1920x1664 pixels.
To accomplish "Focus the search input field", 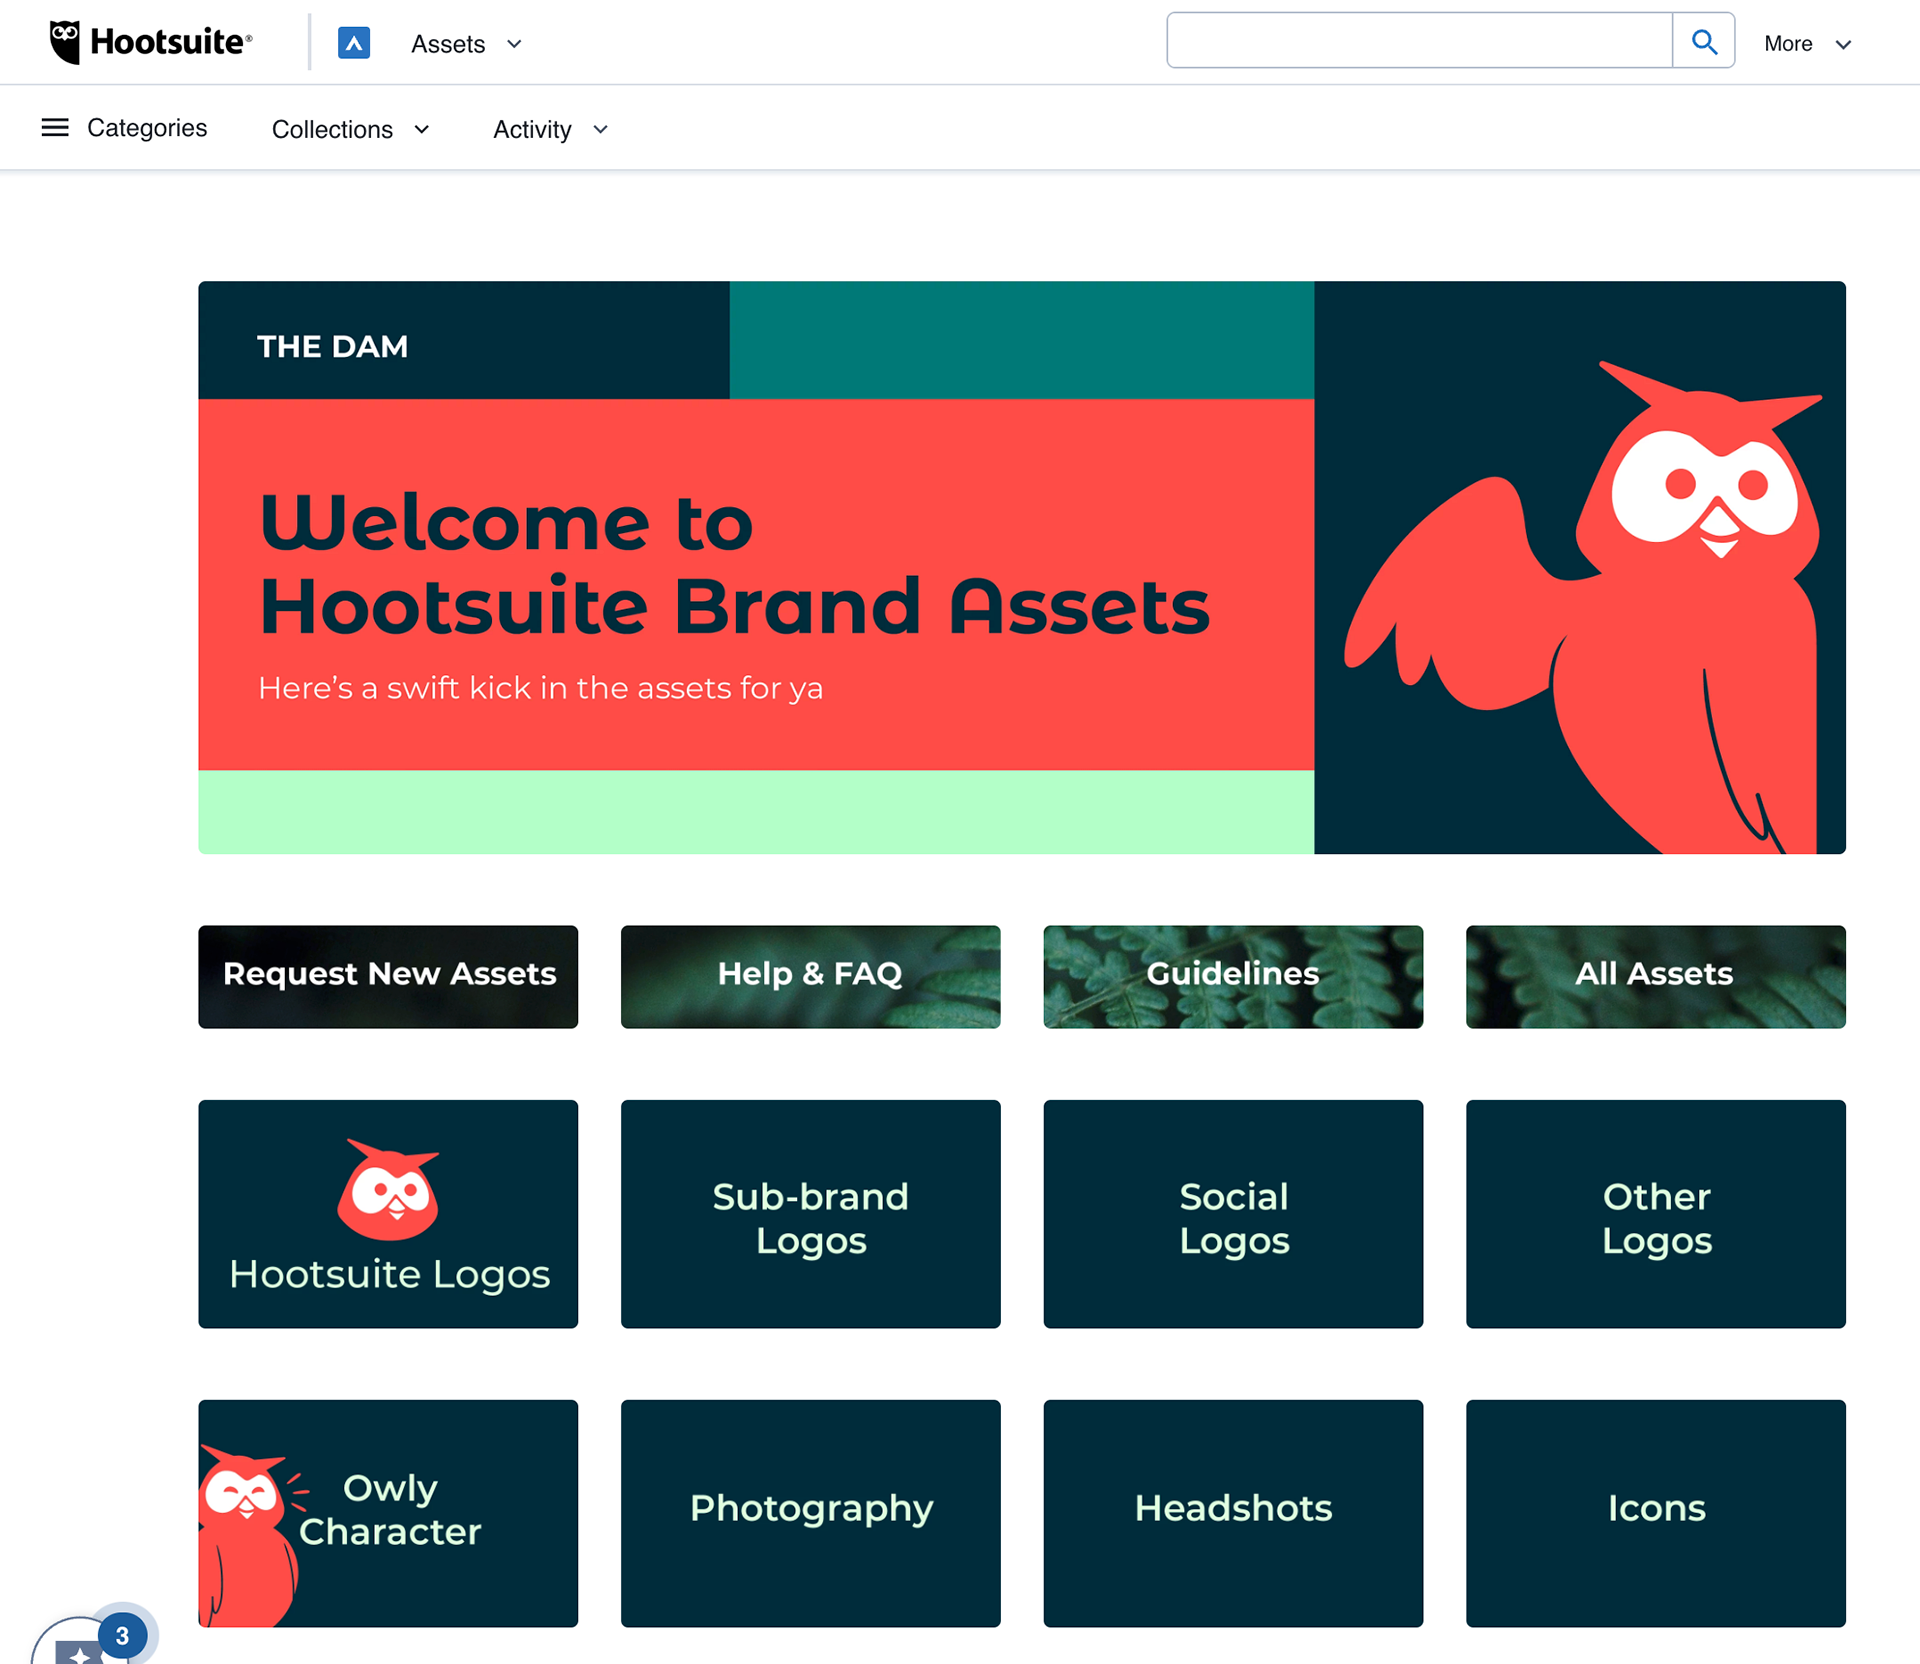I will pyautogui.click(x=1419, y=42).
